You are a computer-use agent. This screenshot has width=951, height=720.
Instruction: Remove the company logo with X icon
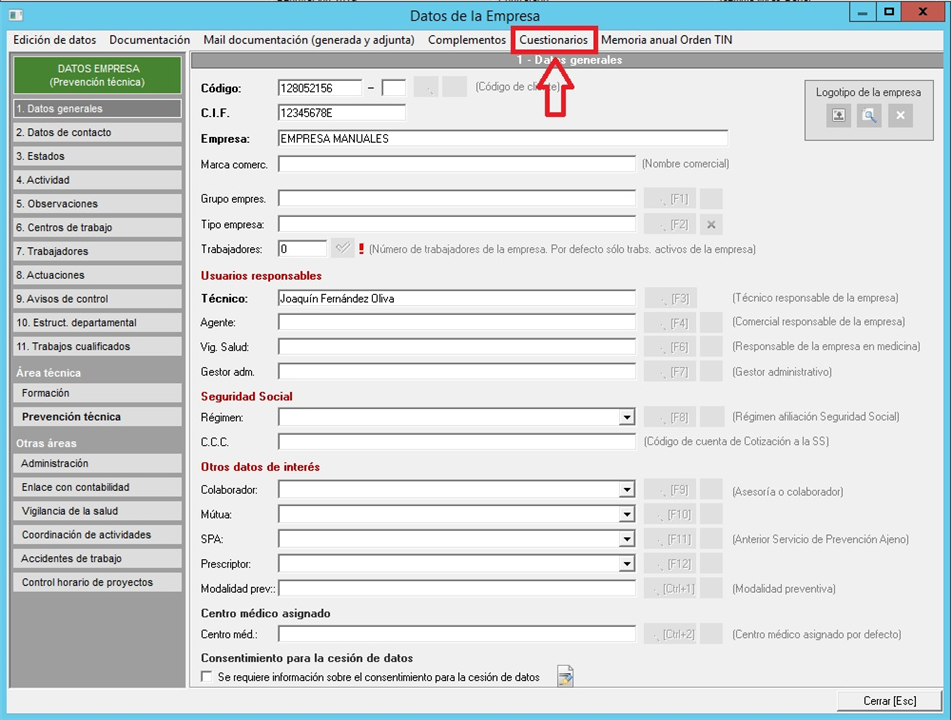click(x=899, y=116)
